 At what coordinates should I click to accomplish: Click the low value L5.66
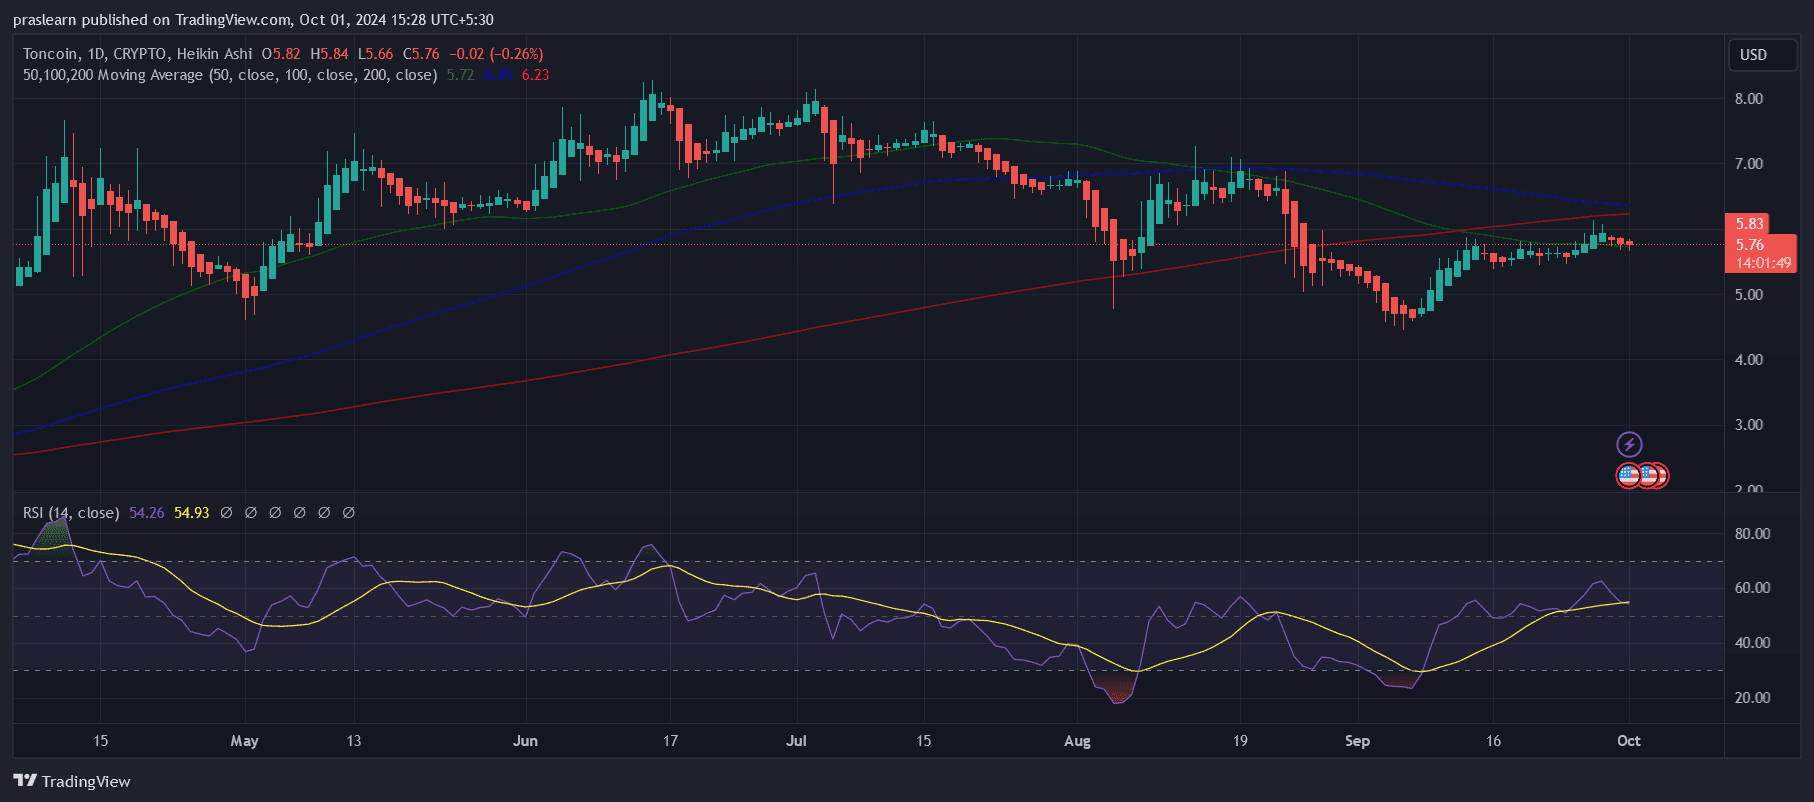click(376, 54)
